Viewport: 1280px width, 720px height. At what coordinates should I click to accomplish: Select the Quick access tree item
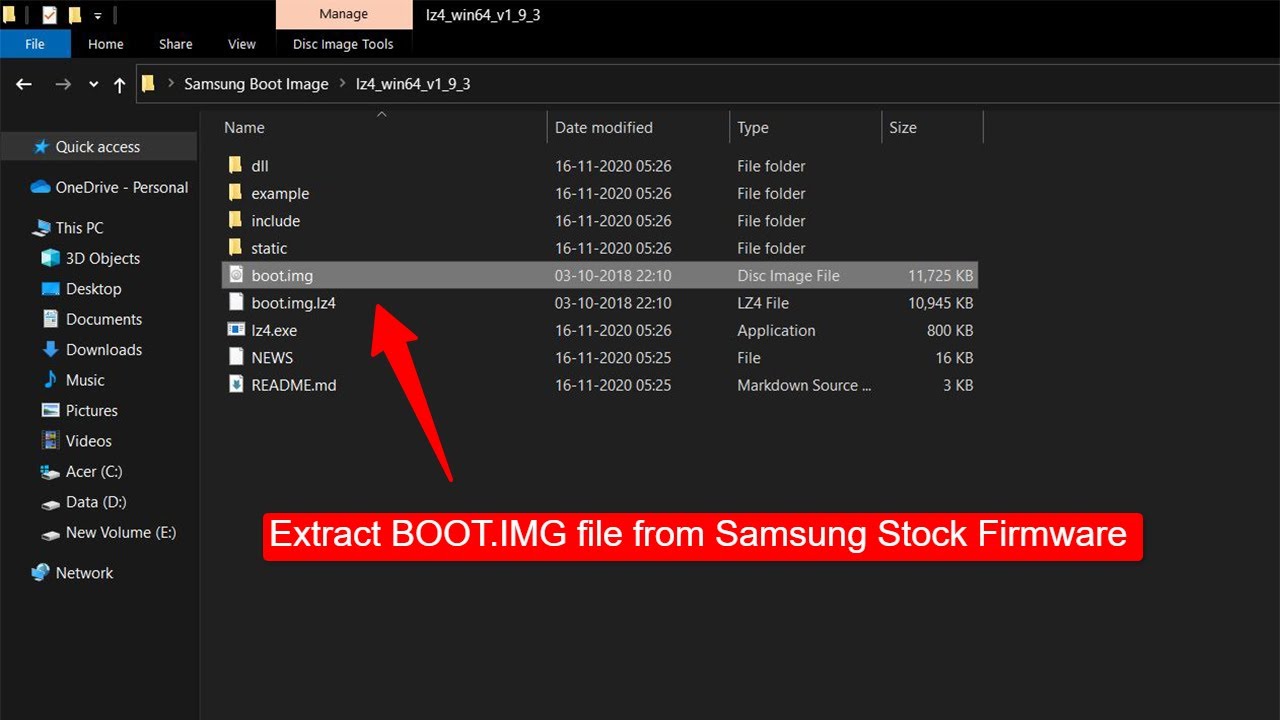point(98,147)
